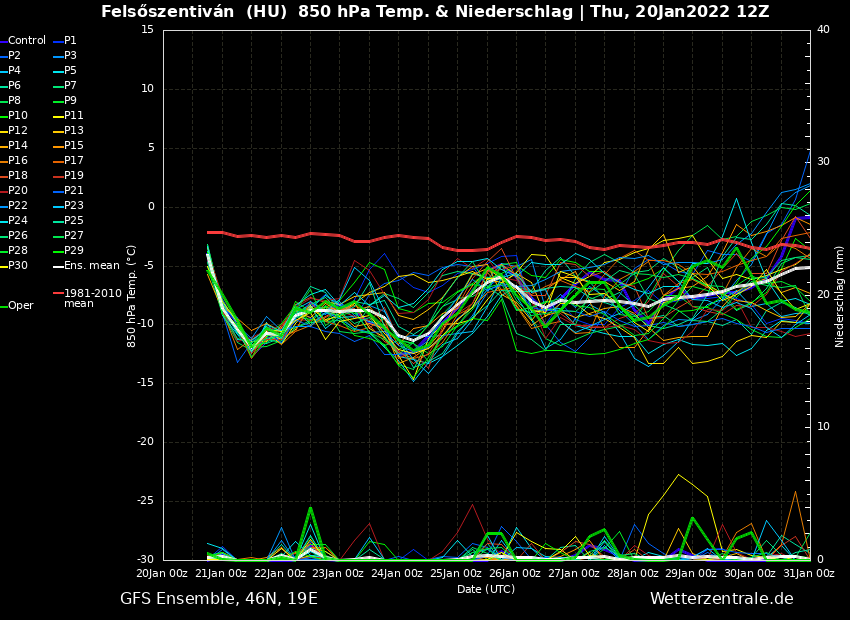Click the 31Jan 00z date tick label

coord(809,573)
